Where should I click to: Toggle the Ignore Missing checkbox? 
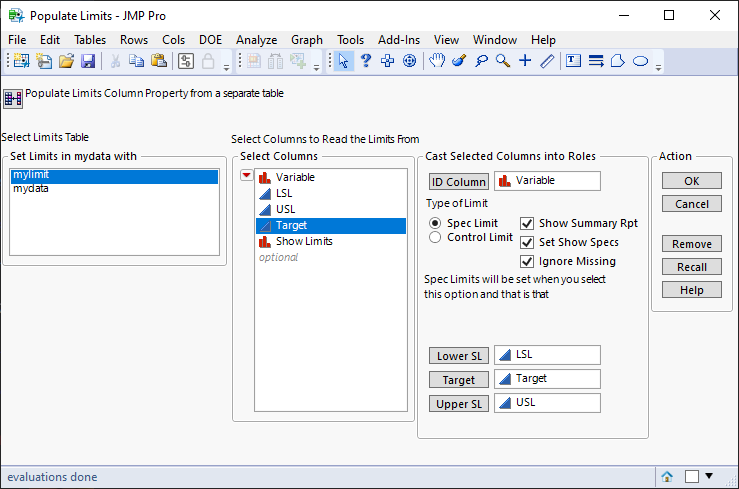(x=528, y=261)
